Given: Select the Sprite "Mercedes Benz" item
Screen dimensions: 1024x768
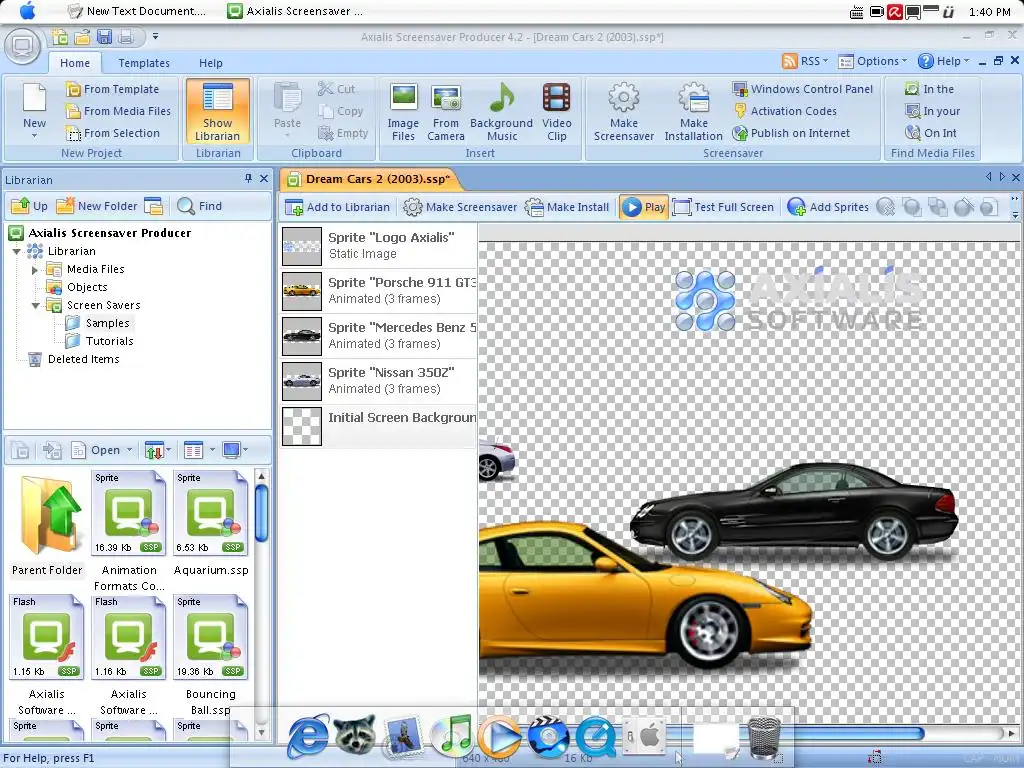Looking at the screenshot, I should [x=379, y=336].
